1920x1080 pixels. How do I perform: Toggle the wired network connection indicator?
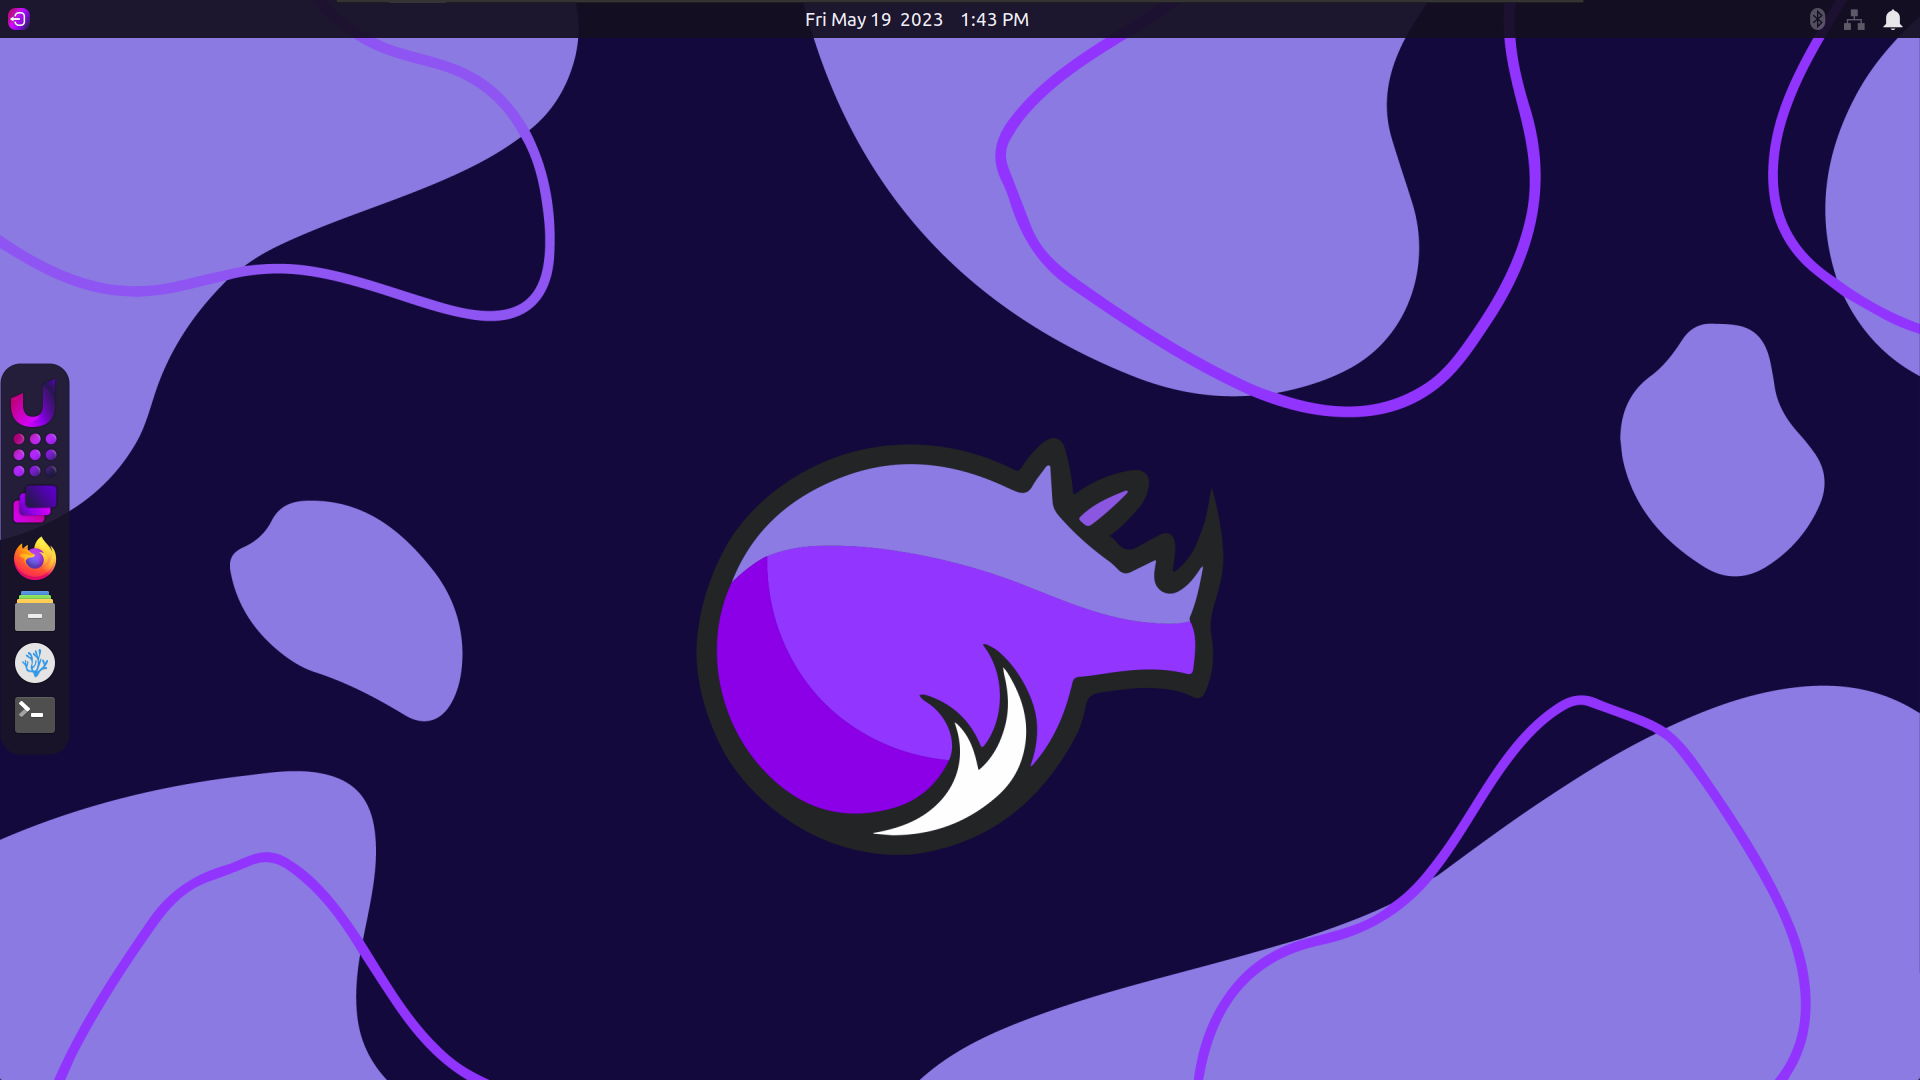(1853, 19)
